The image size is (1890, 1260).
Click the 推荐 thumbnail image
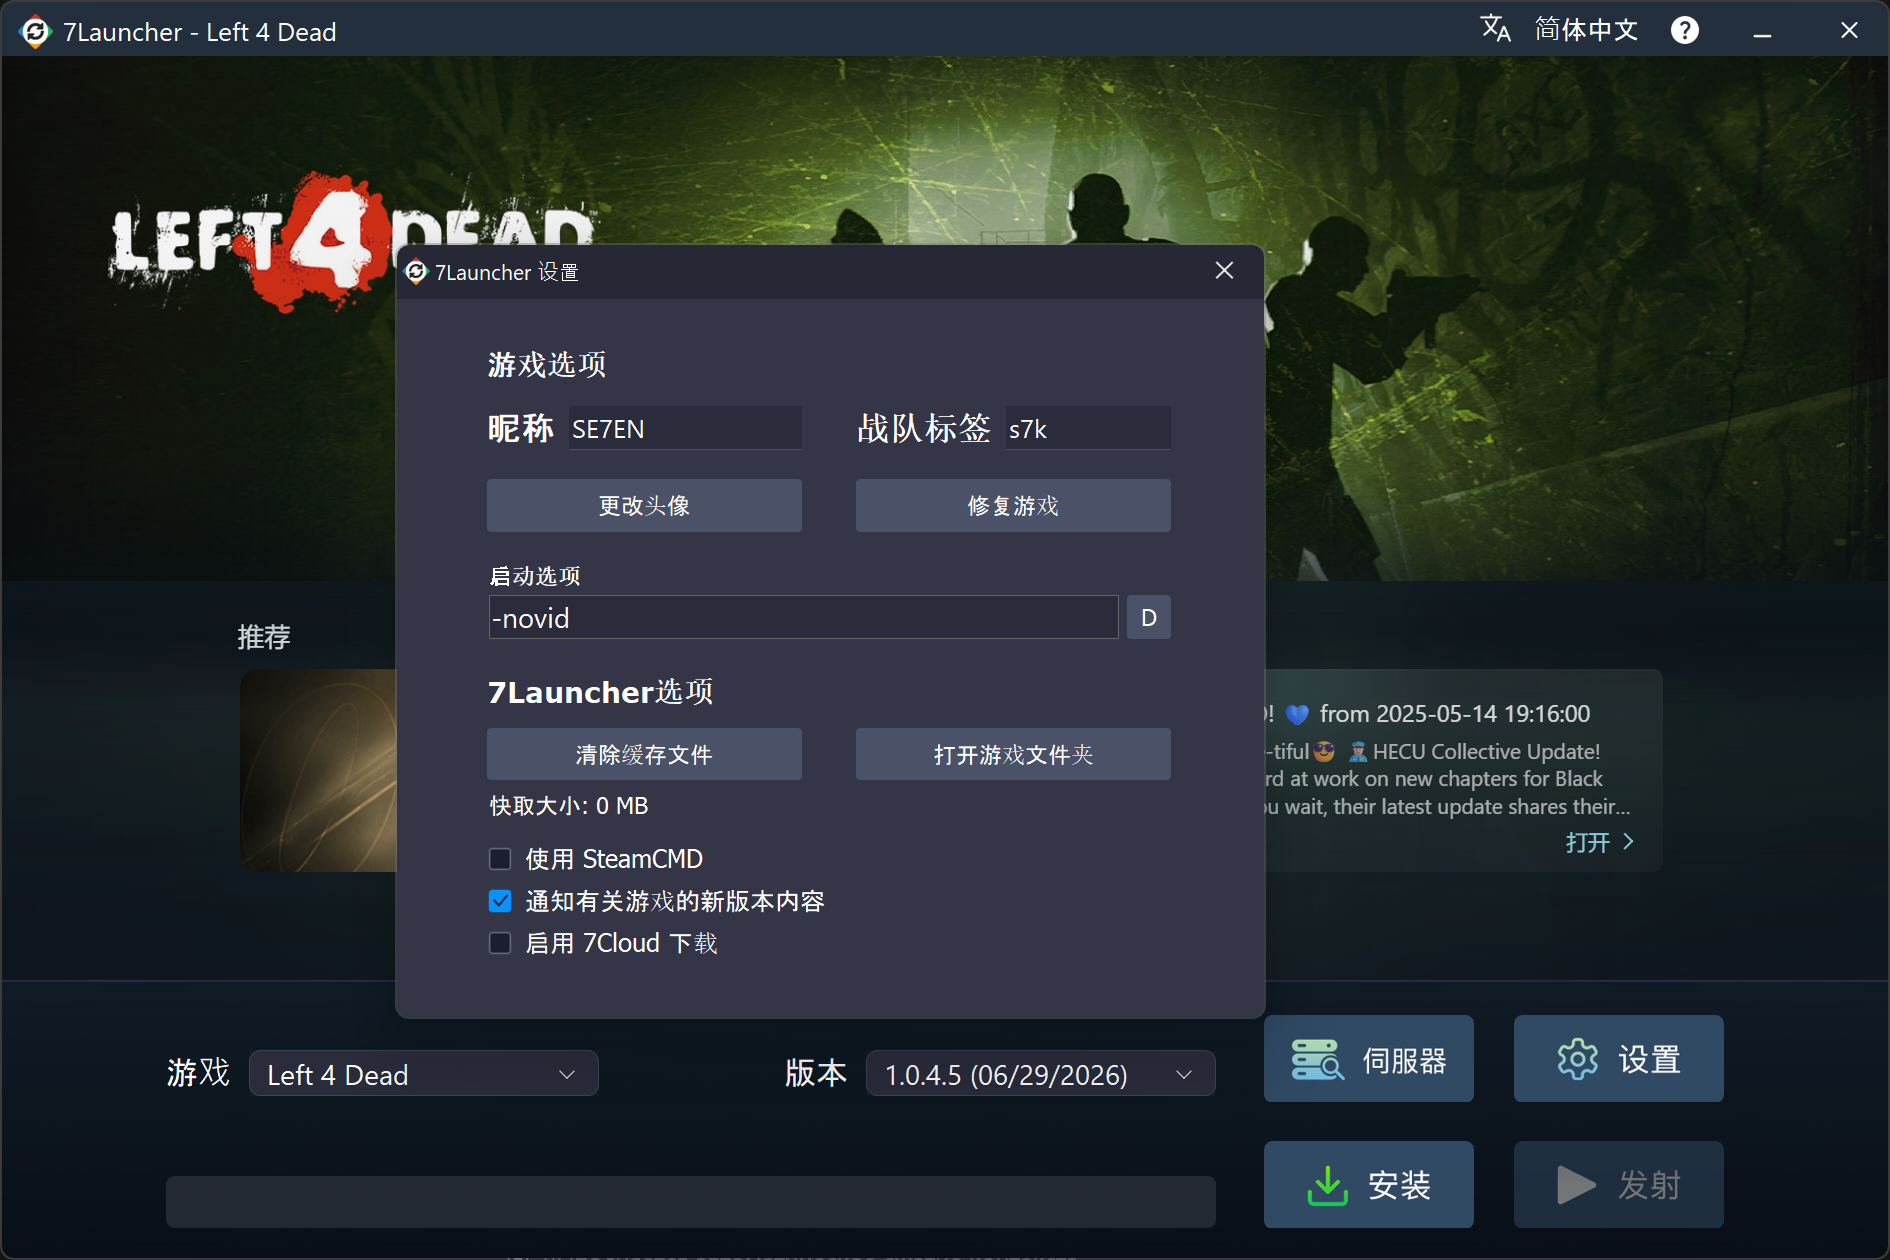[x=319, y=770]
